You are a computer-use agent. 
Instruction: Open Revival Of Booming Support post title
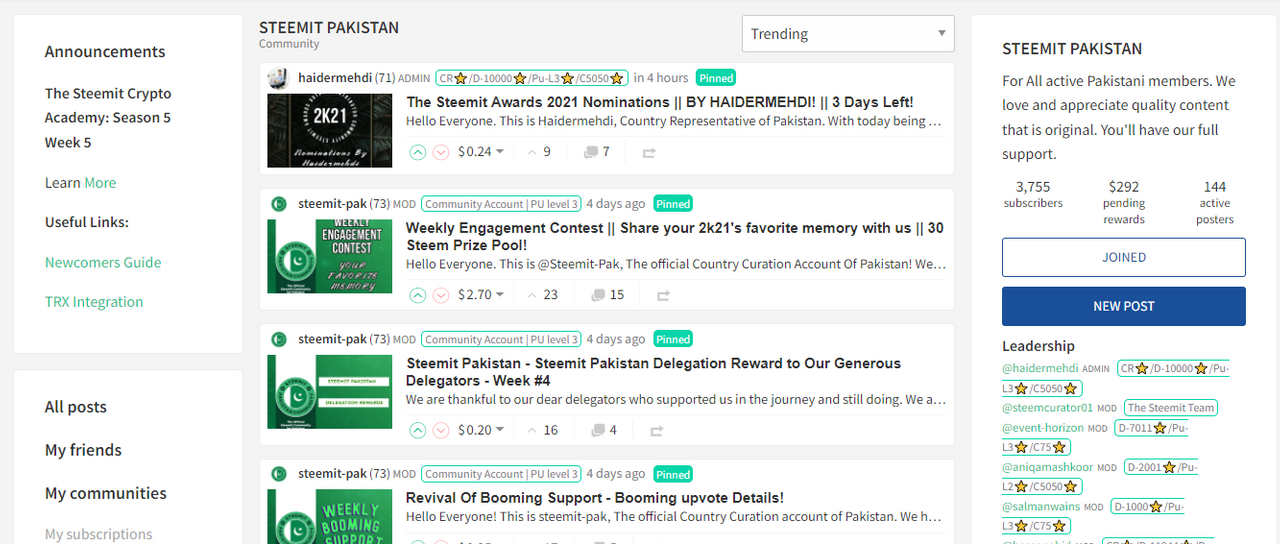(595, 498)
